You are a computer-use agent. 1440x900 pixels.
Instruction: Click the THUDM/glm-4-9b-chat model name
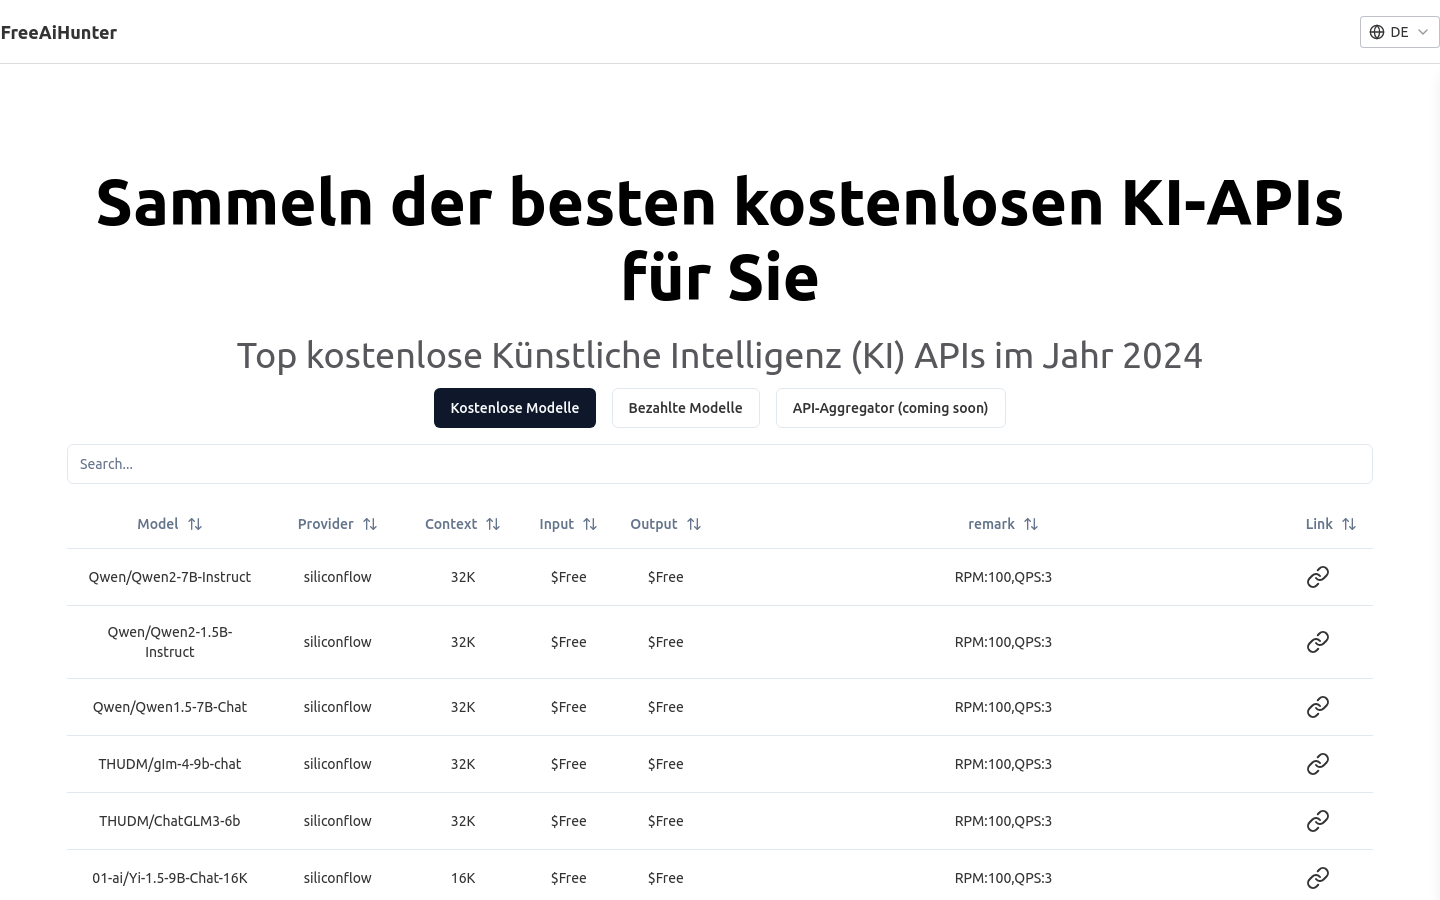[170, 764]
